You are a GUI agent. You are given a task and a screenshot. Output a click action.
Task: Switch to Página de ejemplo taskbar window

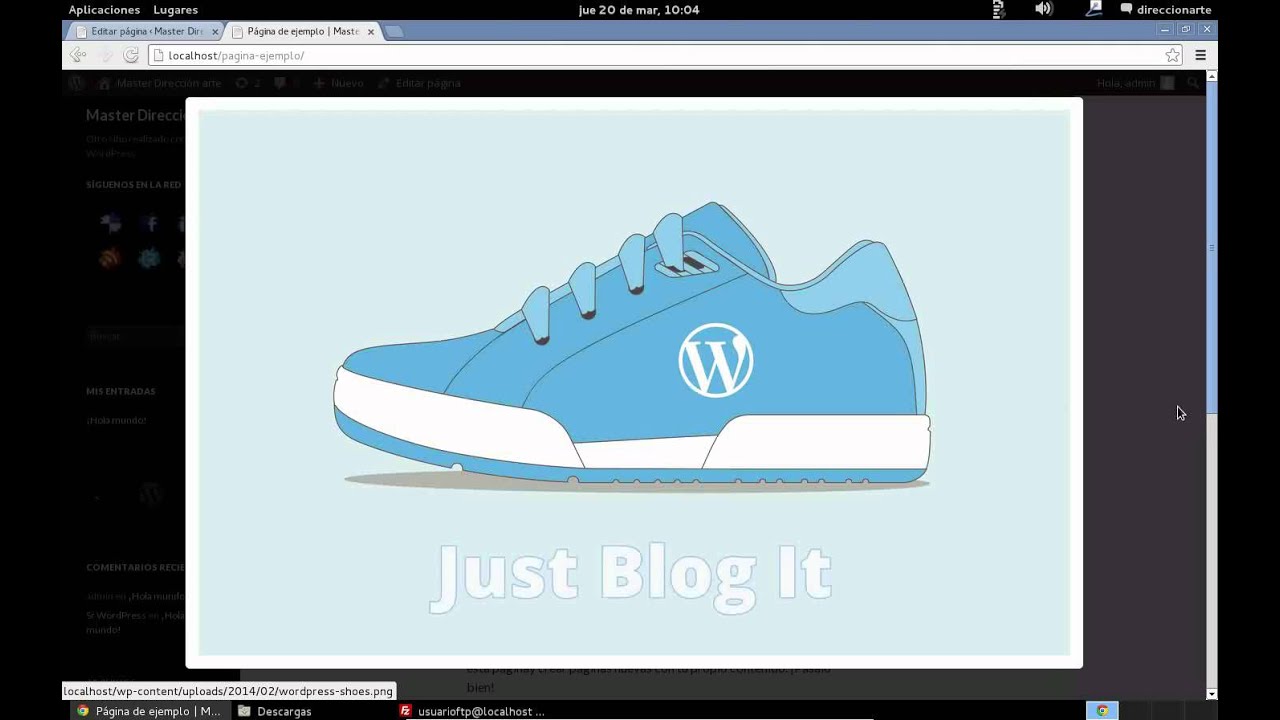point(148,711)
